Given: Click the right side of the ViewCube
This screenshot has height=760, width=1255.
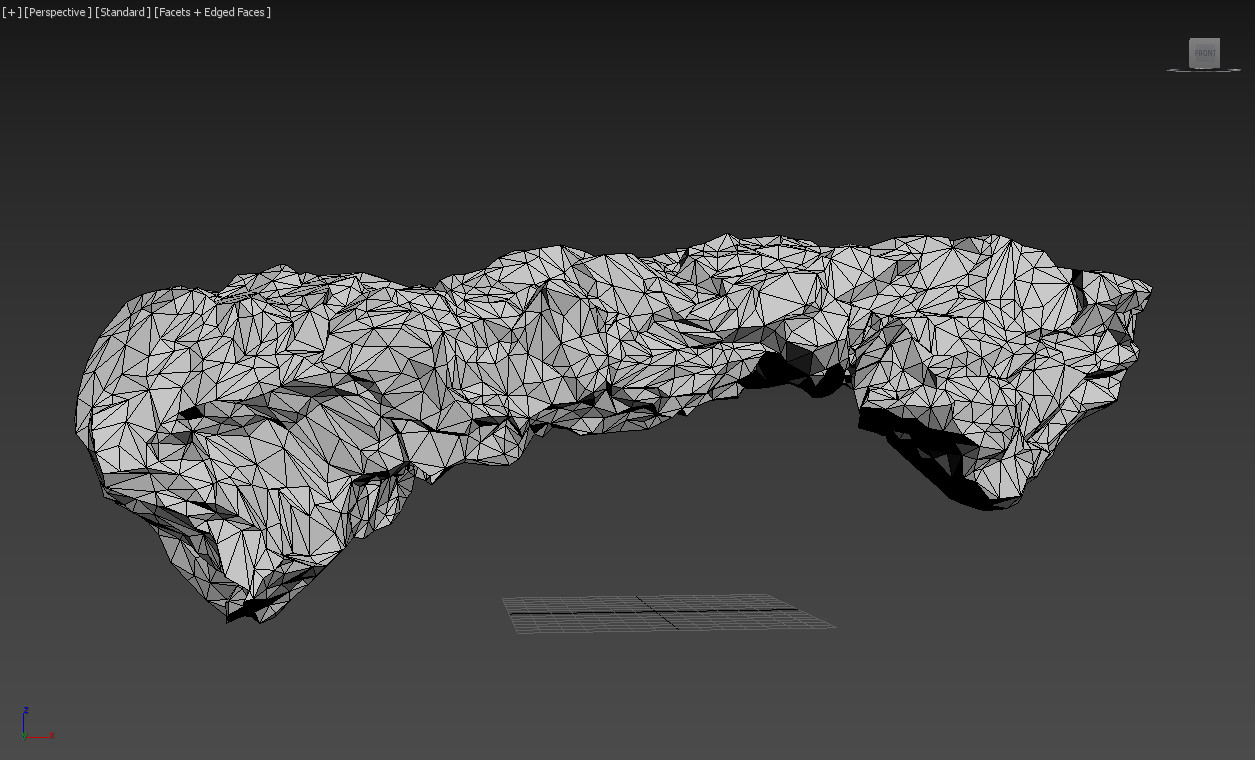Looking at the screenshot, I should (x=1218, y=53).
